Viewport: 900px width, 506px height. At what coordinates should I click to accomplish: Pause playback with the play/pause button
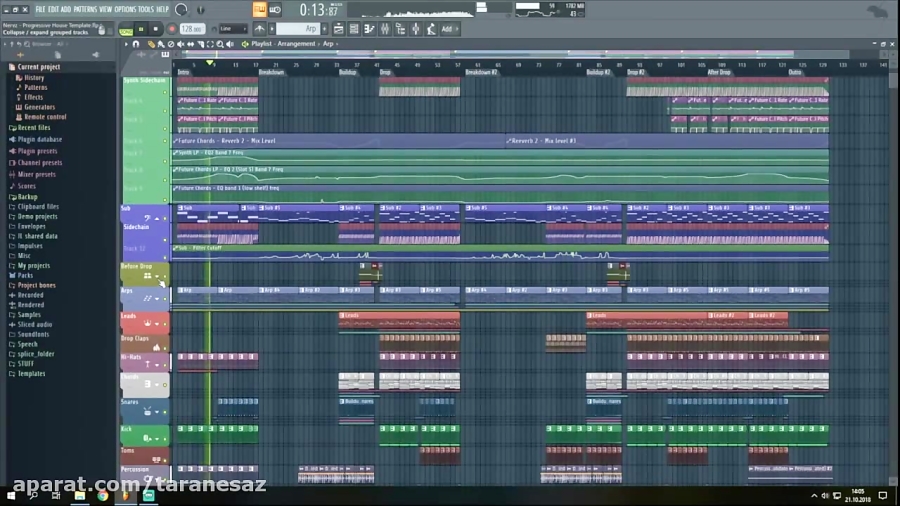[x=141, y=29]
